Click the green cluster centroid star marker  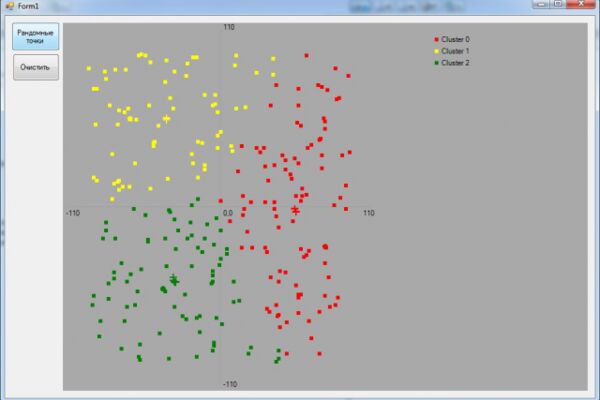pyautogui.click(x=174, y=280)
